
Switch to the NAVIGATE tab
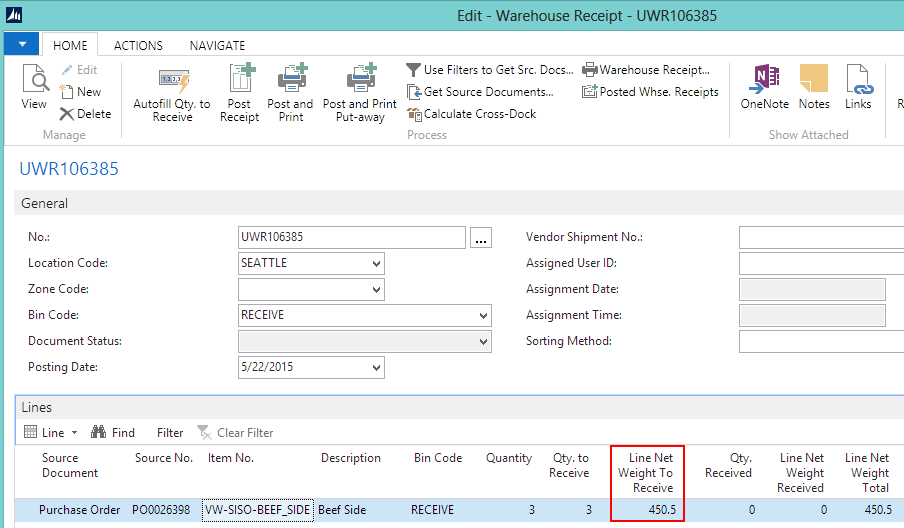(217, 45)
